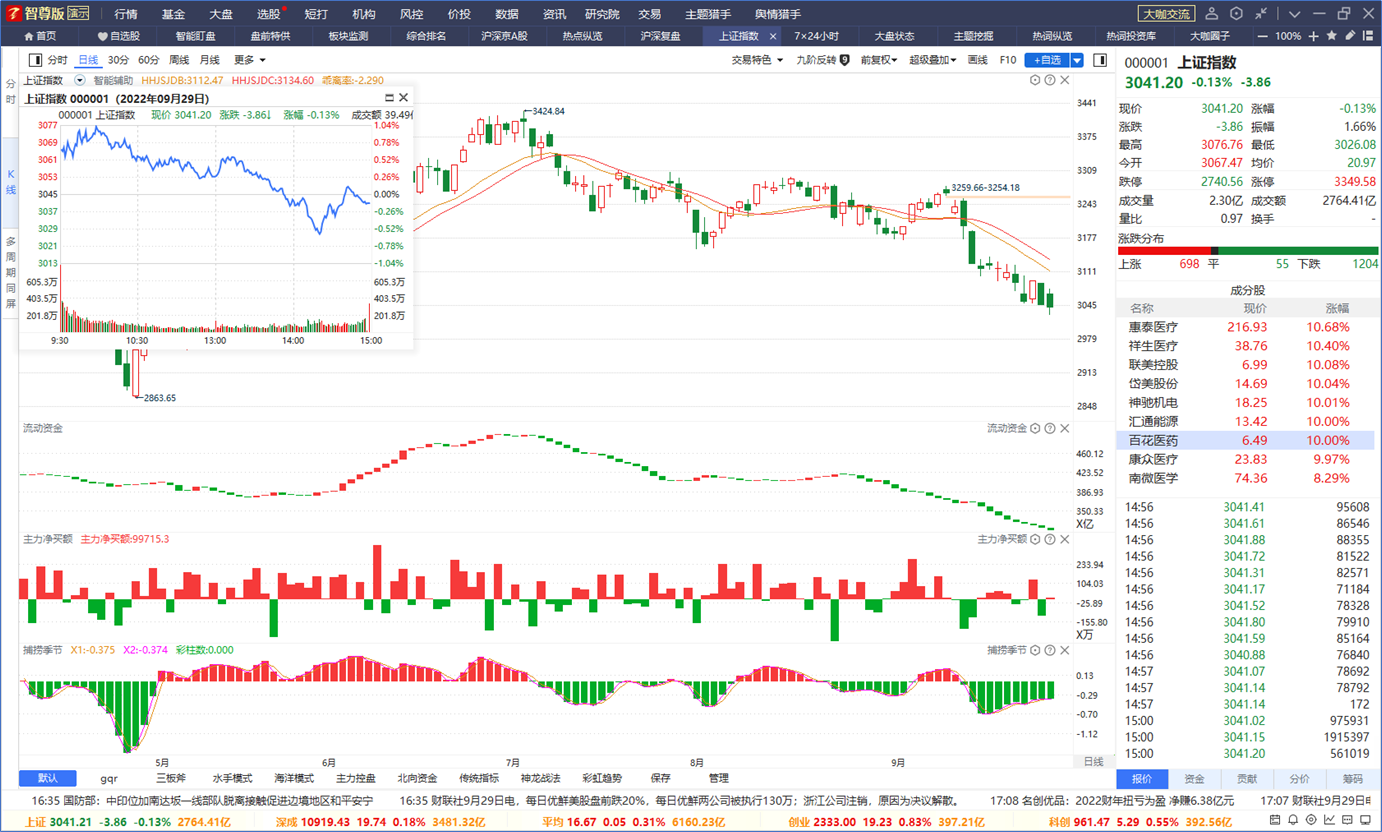Close the 上证指数 mini intraday popup

(404, 98)
